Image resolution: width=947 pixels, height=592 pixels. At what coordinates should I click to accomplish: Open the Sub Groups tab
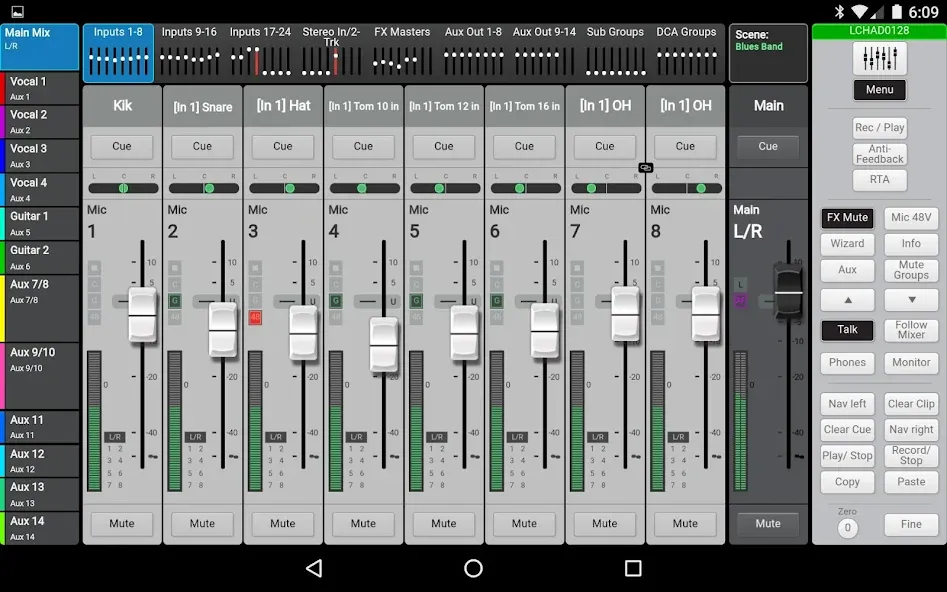click(x=615, y=53)
